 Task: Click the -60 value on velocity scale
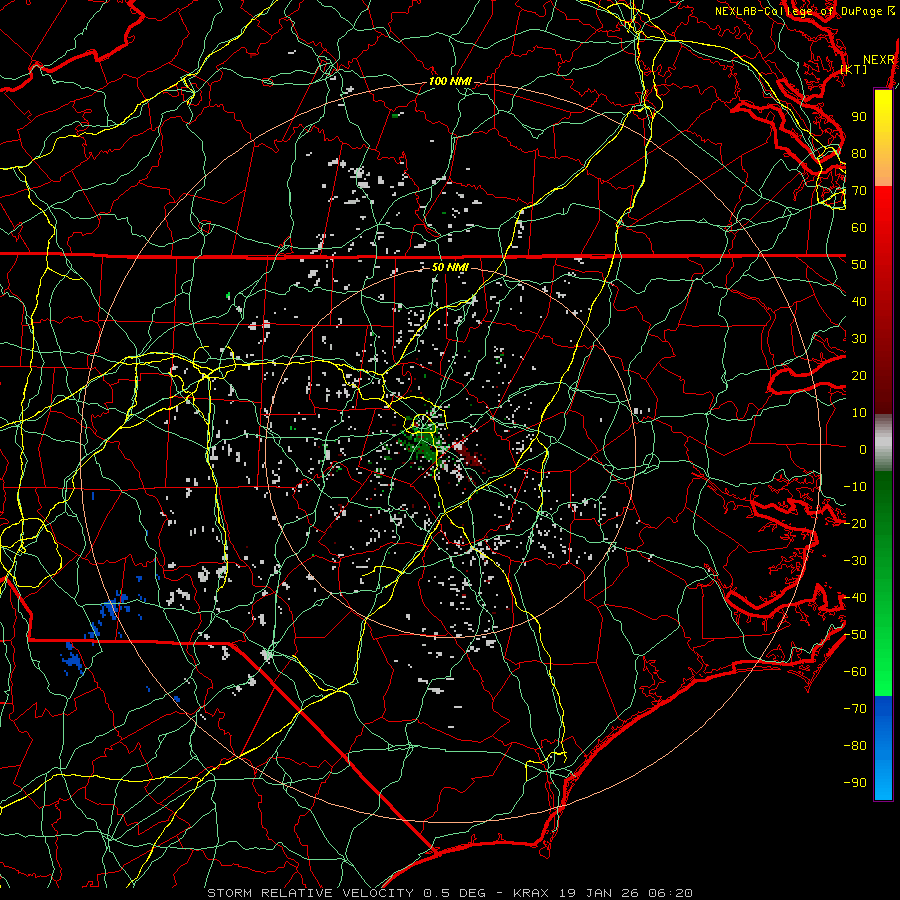click(855, 672)
